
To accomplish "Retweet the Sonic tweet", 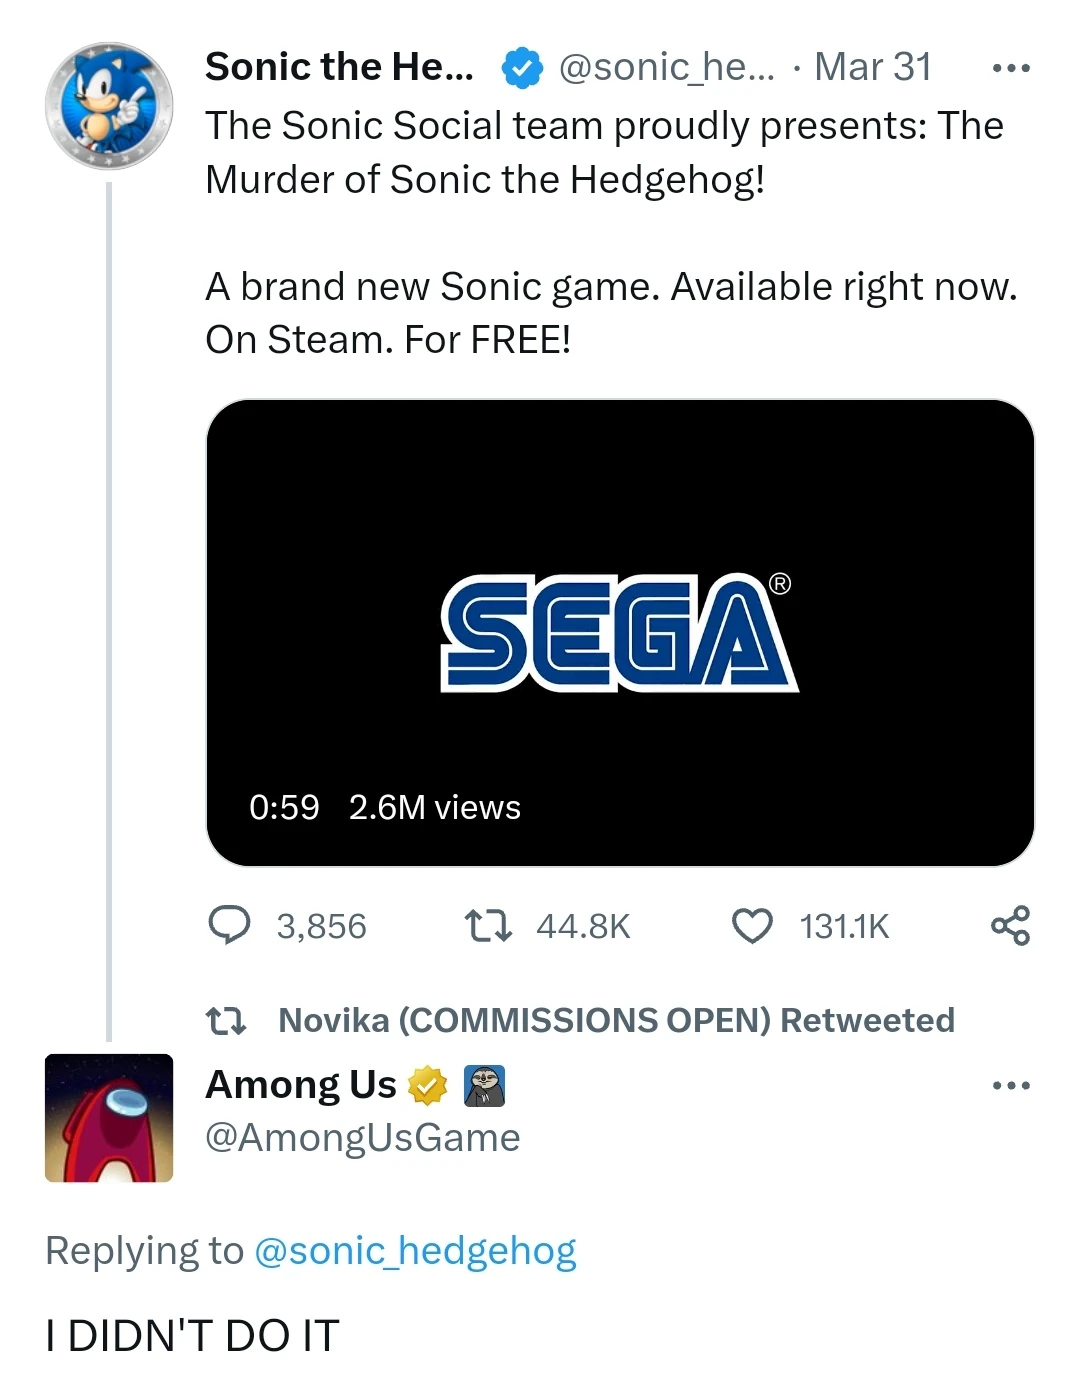I will pos(489,926).
